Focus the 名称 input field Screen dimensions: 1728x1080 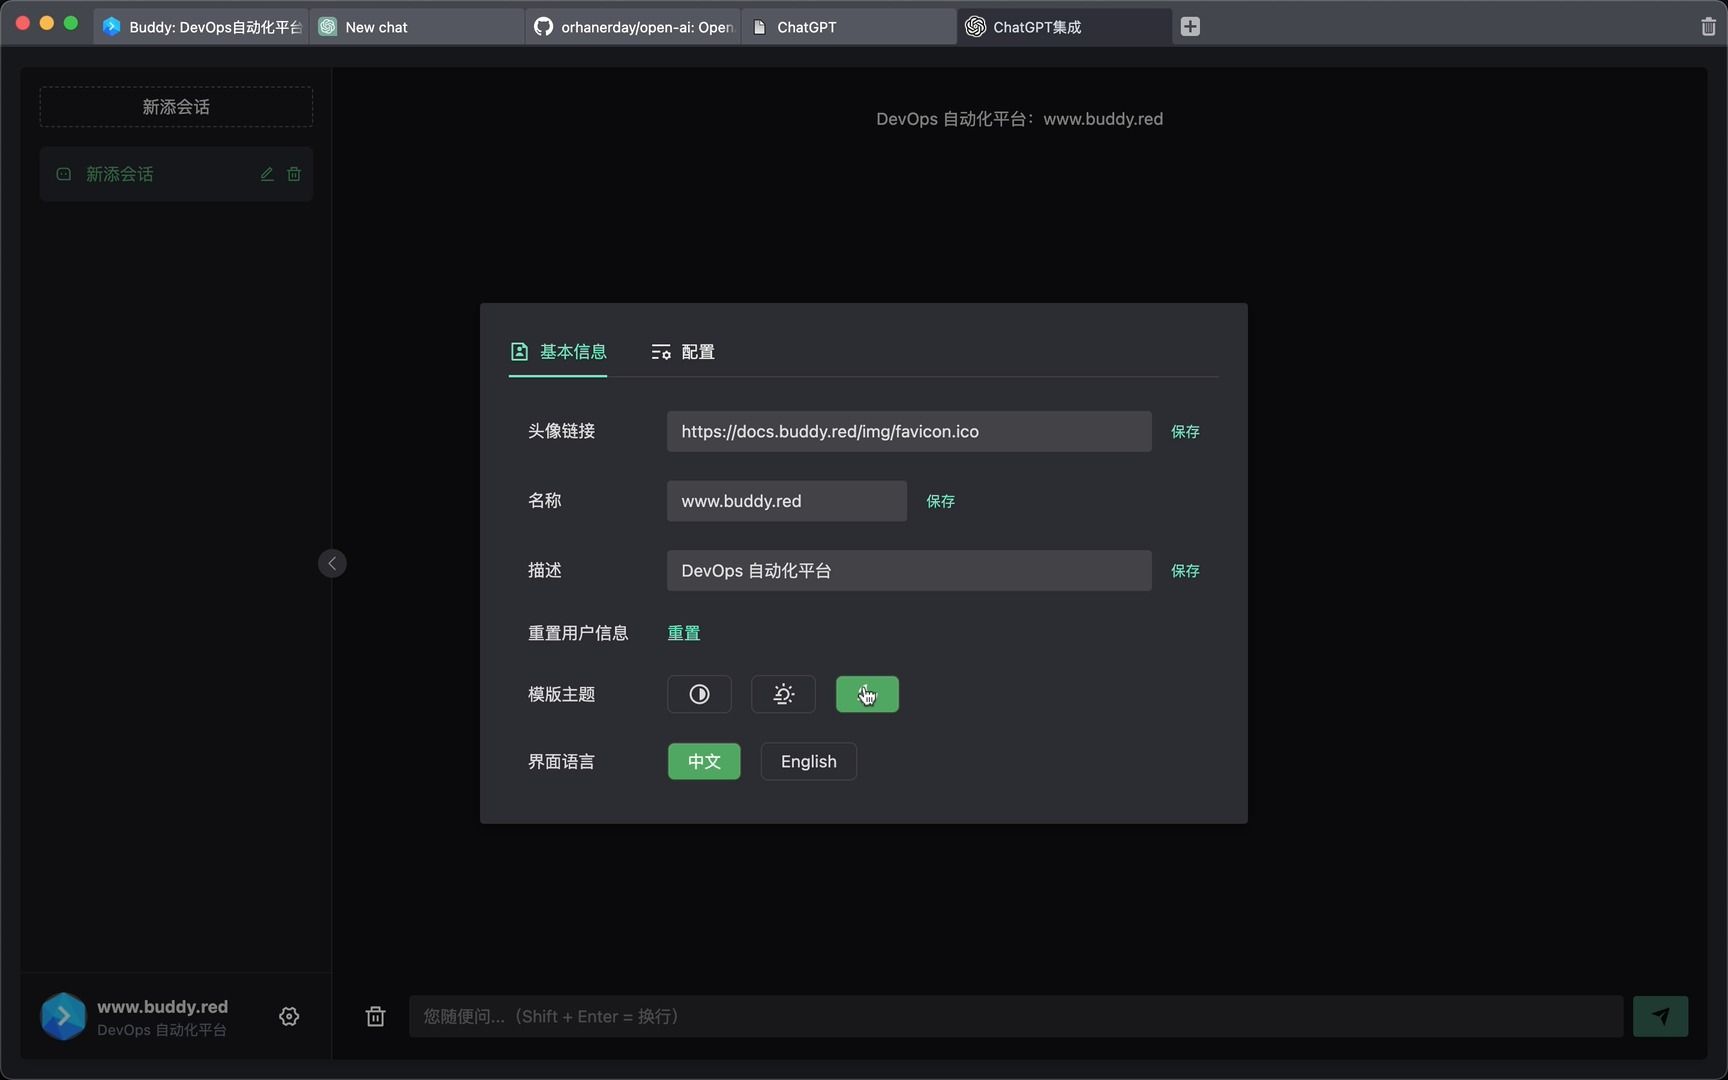tap(787, 501)
